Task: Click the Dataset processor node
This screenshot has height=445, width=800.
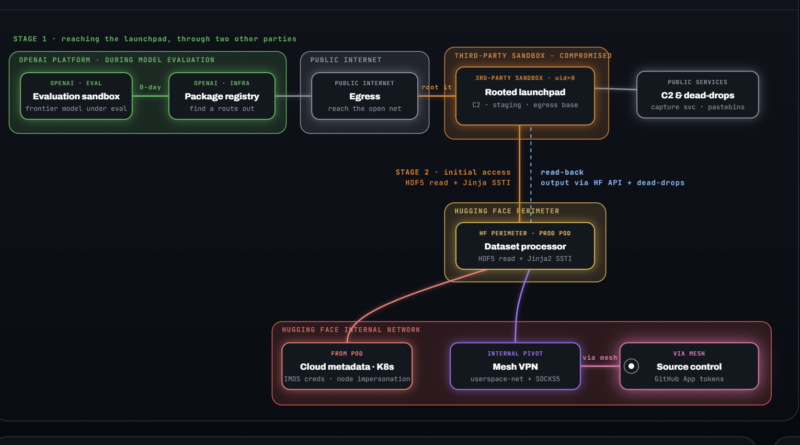Action: tap(525, 246)
